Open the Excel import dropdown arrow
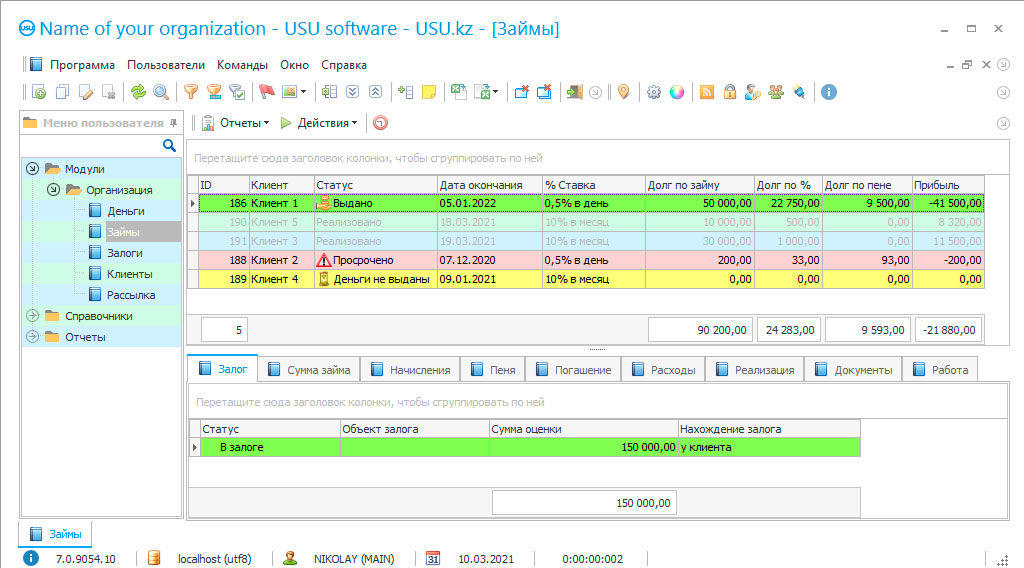 pyautogui.click(x=496, y=92)
